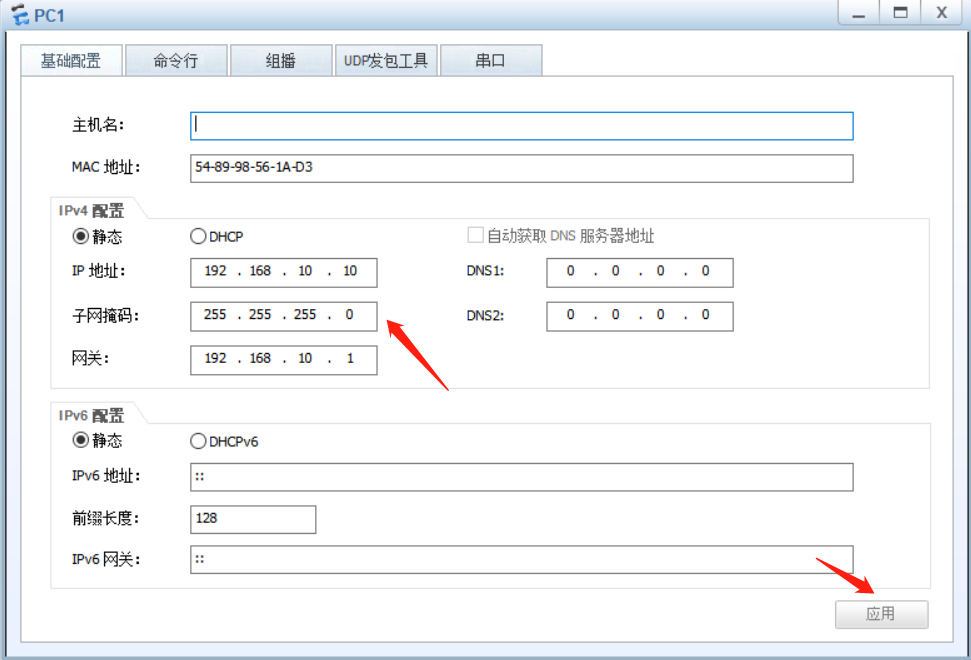Close the PC1 window
The image size is (971, 660).
(x=941, y=12)
